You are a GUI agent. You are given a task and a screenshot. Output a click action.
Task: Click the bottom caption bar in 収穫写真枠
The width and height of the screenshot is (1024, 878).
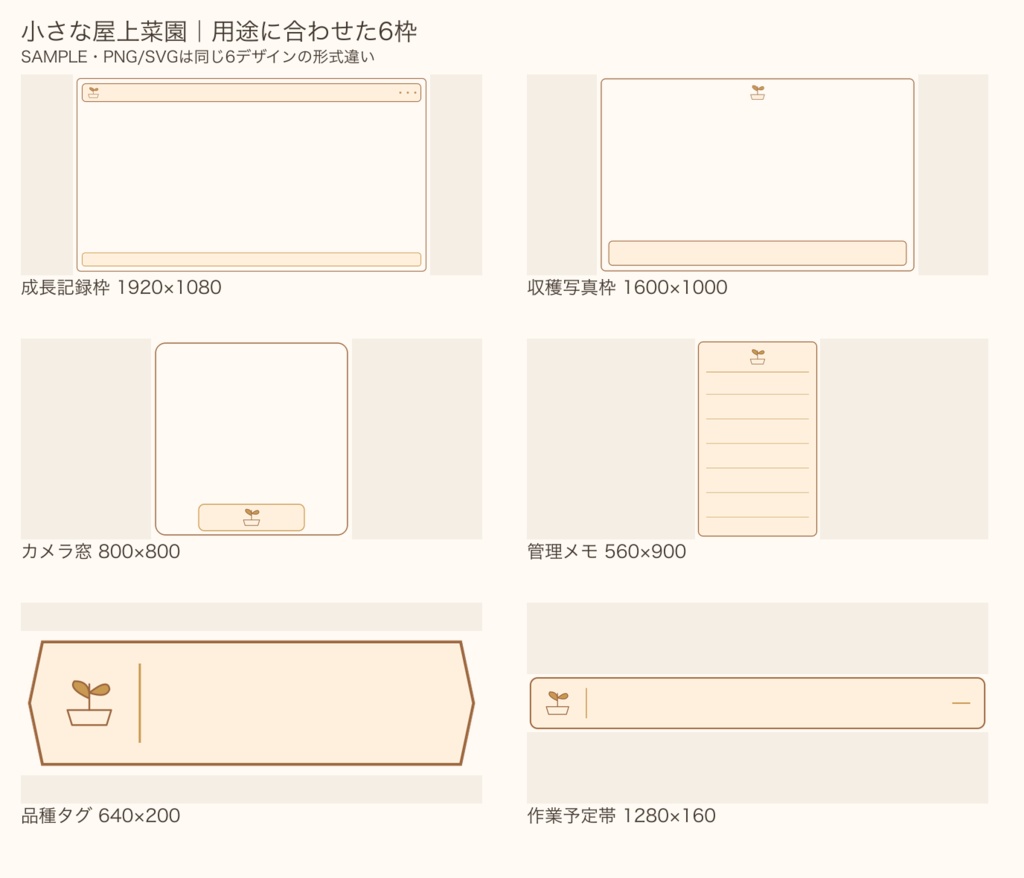click(758, 253)
